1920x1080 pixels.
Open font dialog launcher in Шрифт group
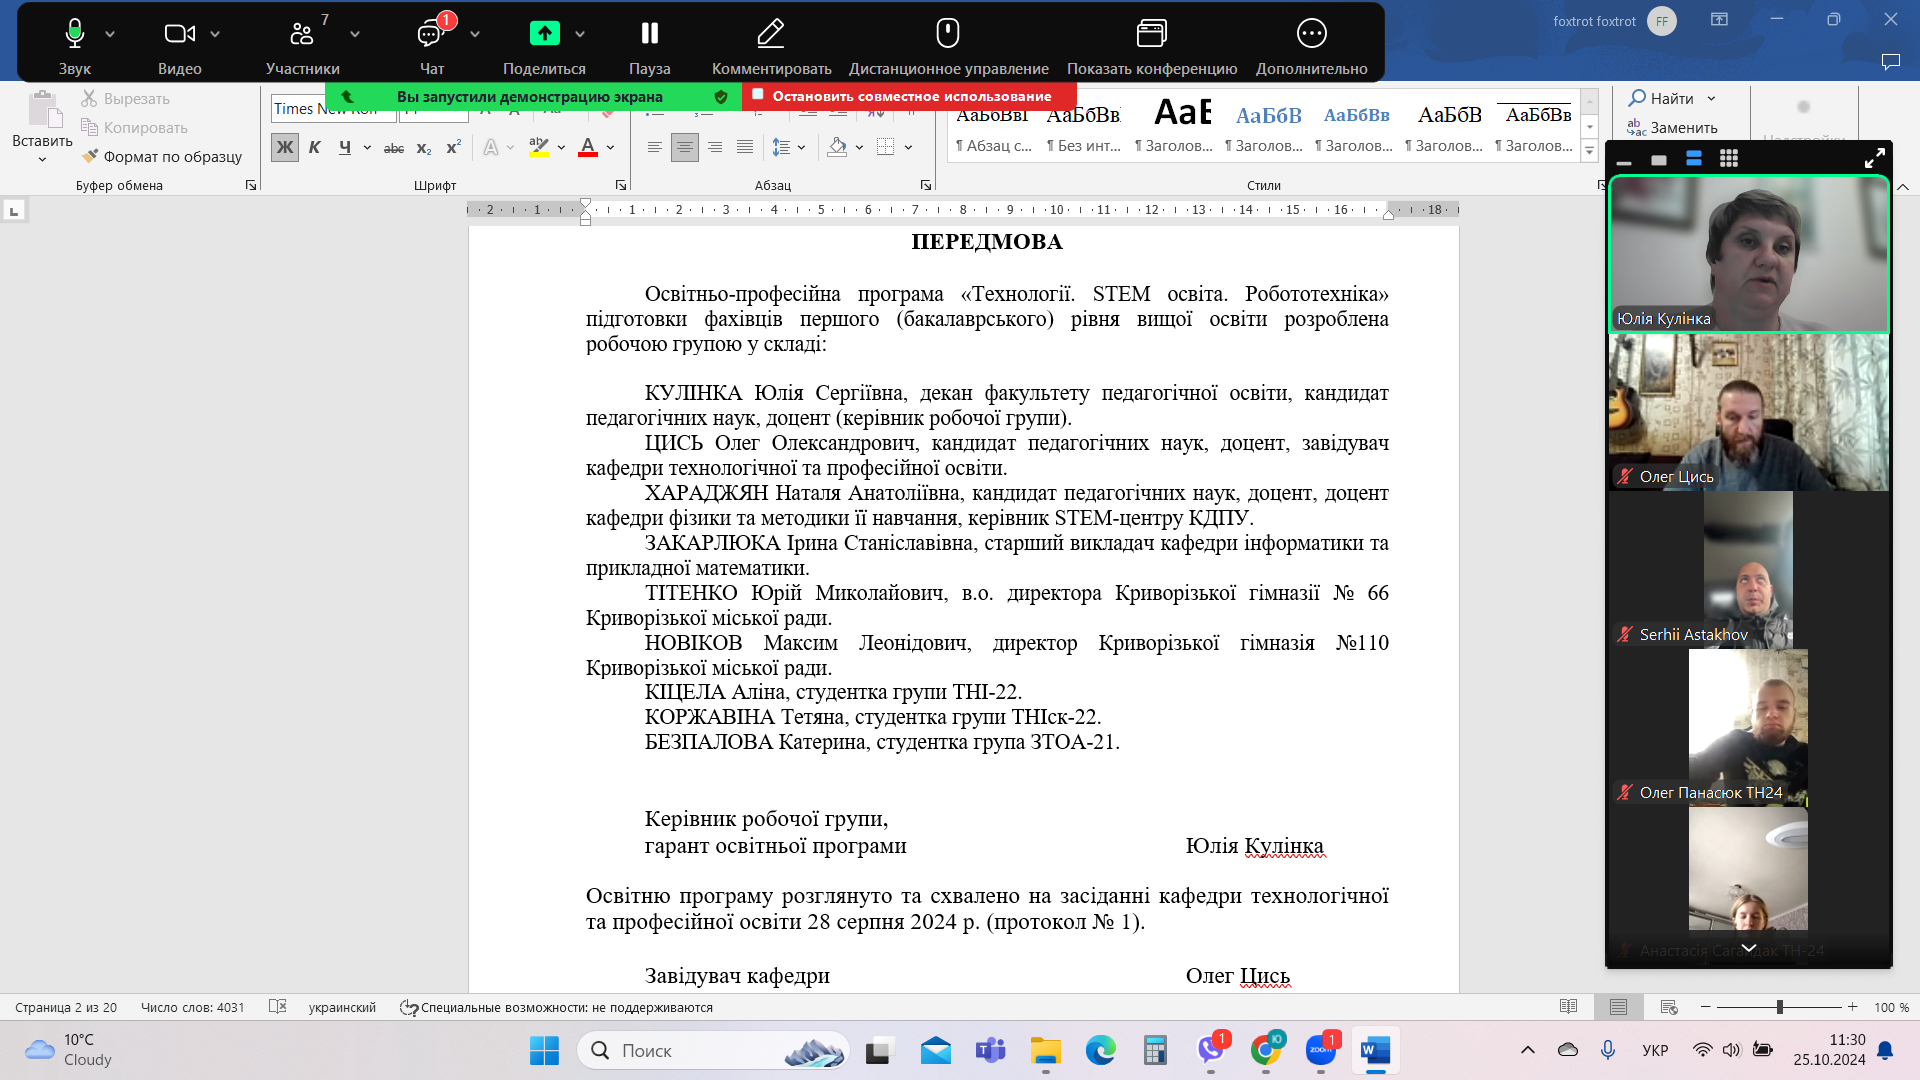click(621, 185)
